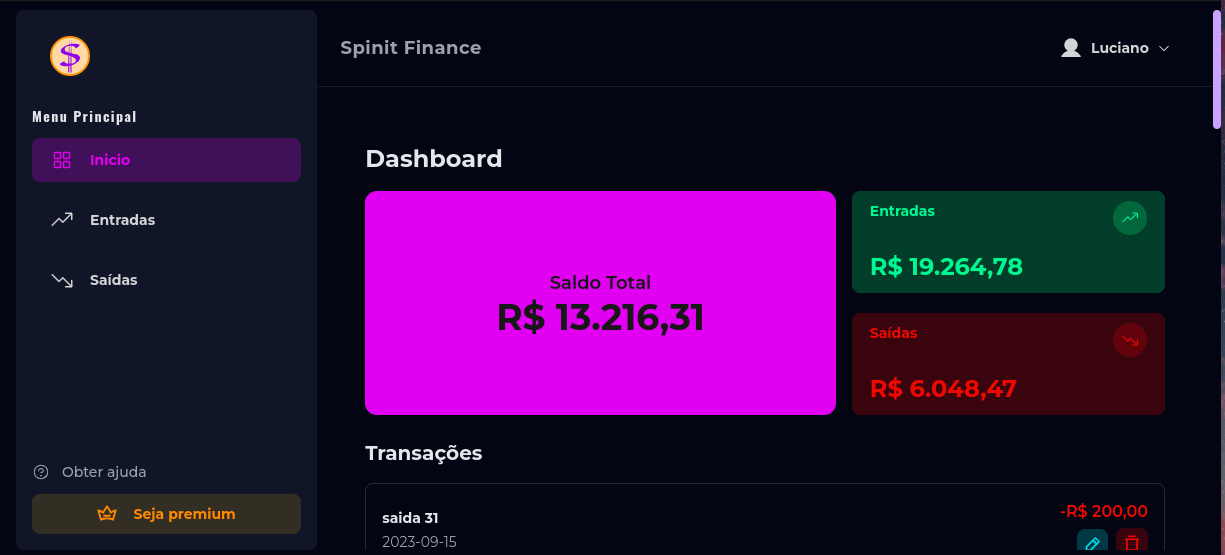Click the -R$ 200,00 transaction value

click(1104, 511)
